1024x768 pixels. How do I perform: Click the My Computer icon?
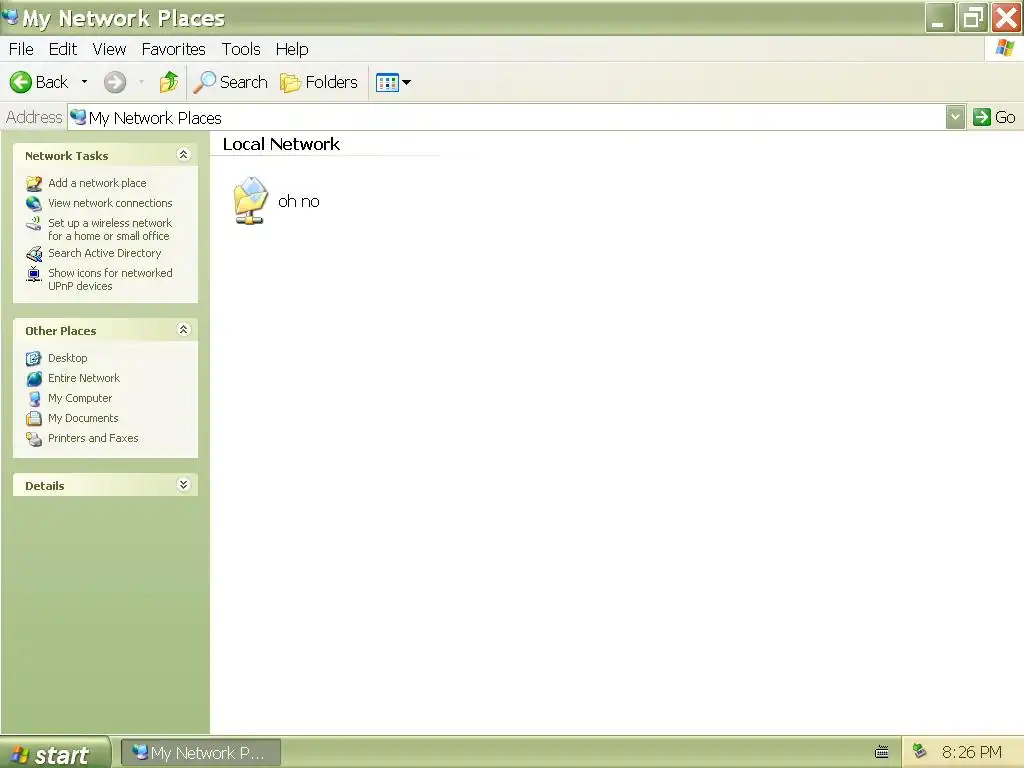click(x=34, y=398)
